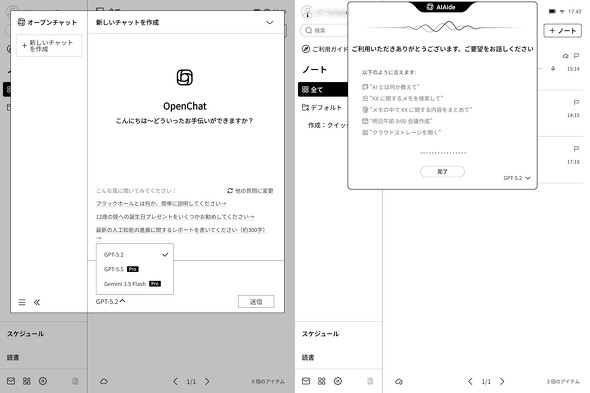Open the hamburger list icon in chat sidebar
Image resolution: width=590 pixels, height=393 pixels.
22,302
